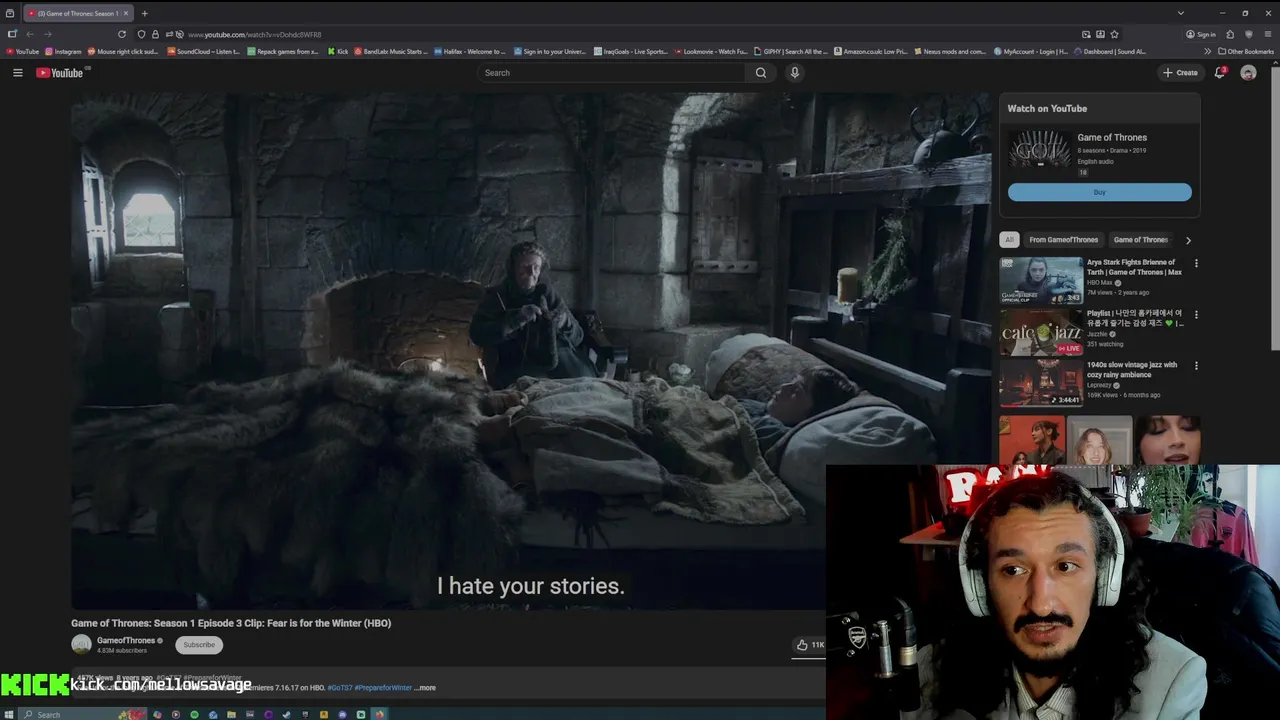
Task: Click the Buy button for Game of Thrones
Action: tap(1100, 192)
